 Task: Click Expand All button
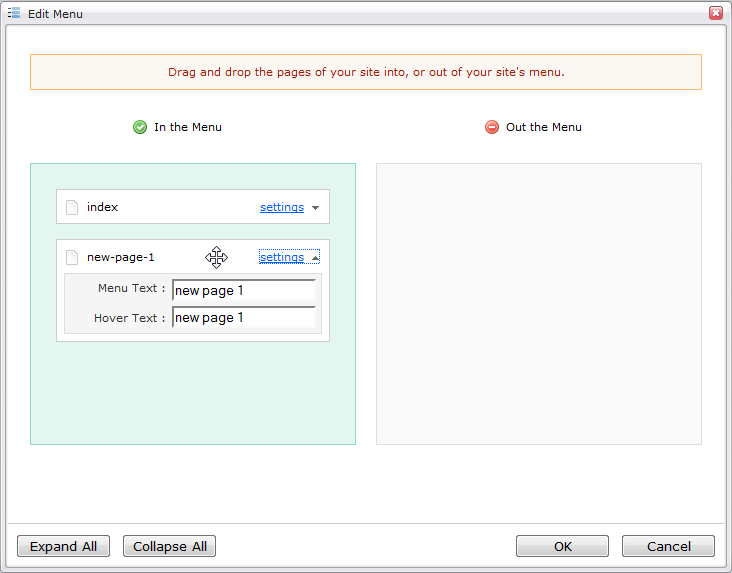click(63, 546)
